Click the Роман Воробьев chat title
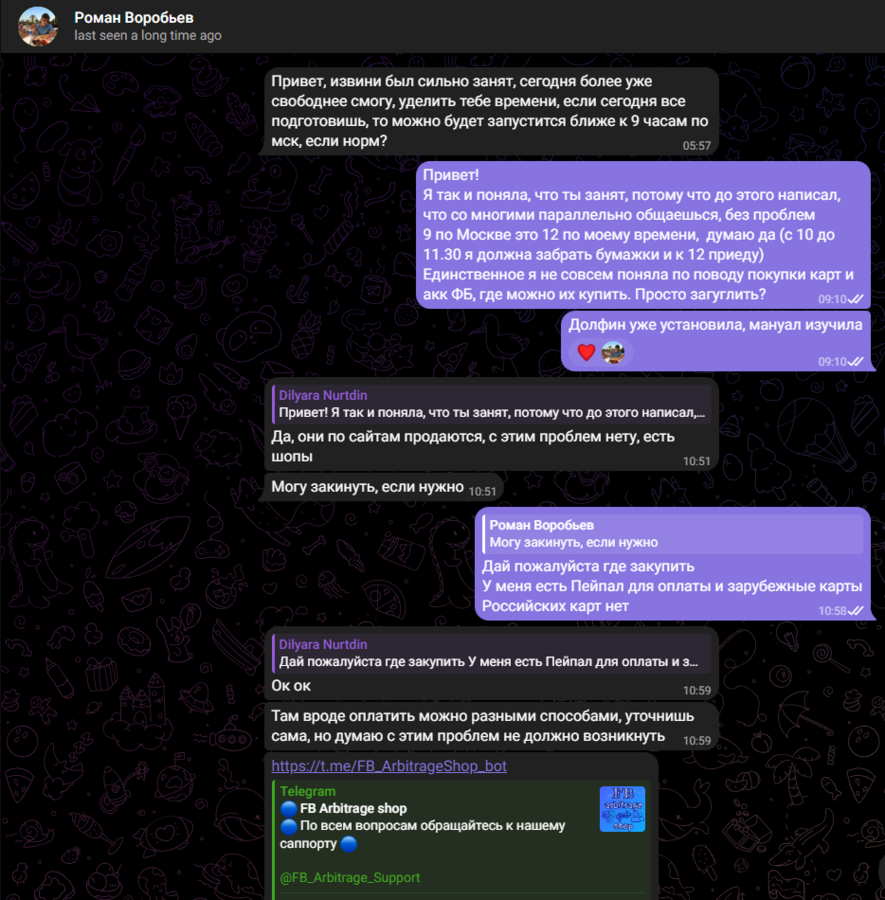Screen dimensions: 885x900 point(134,18)
